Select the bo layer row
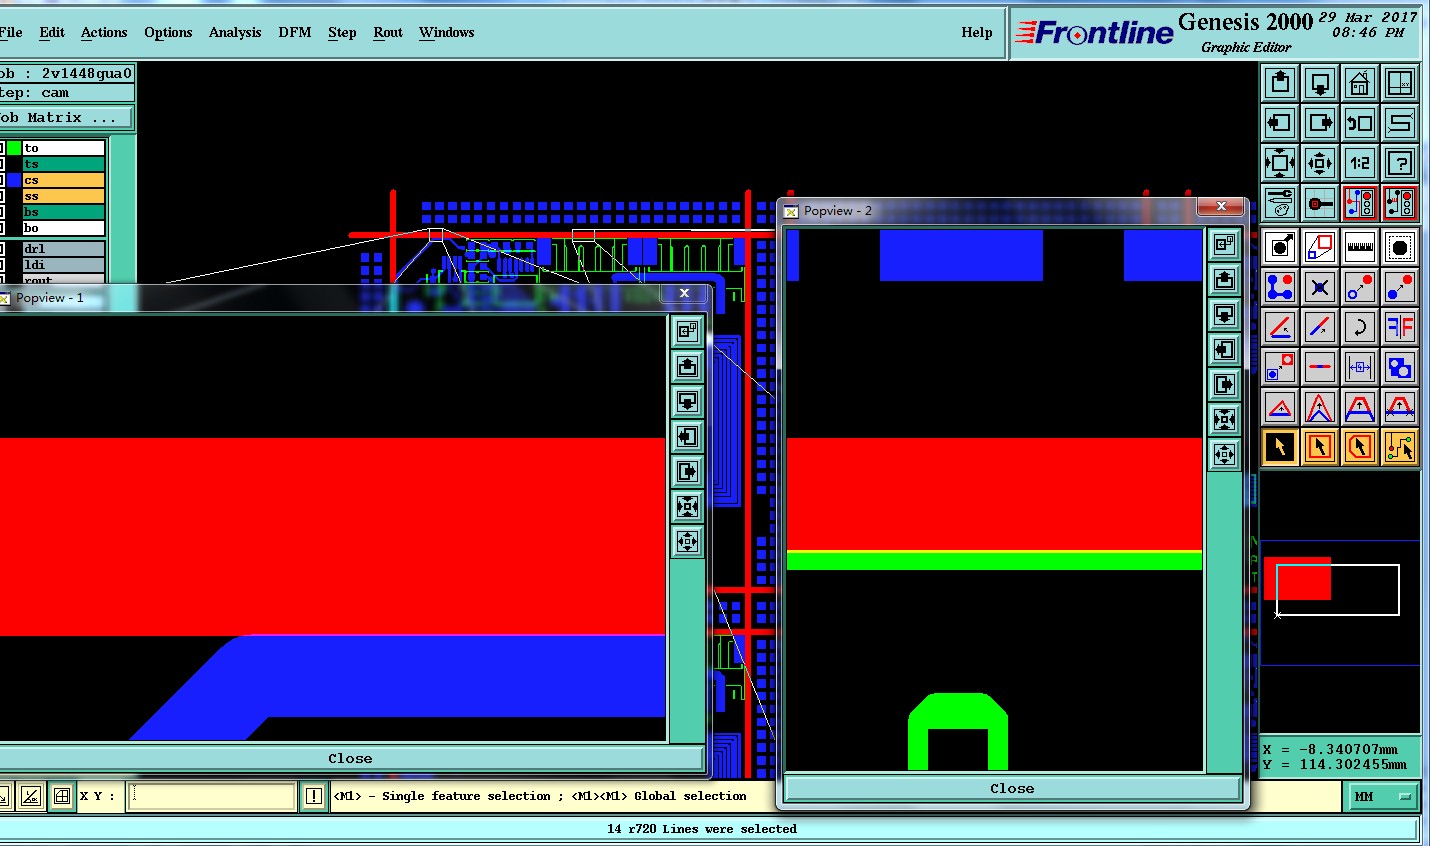Image resolution: width=1430 pixels, height=846 pixels. [64, 228]
